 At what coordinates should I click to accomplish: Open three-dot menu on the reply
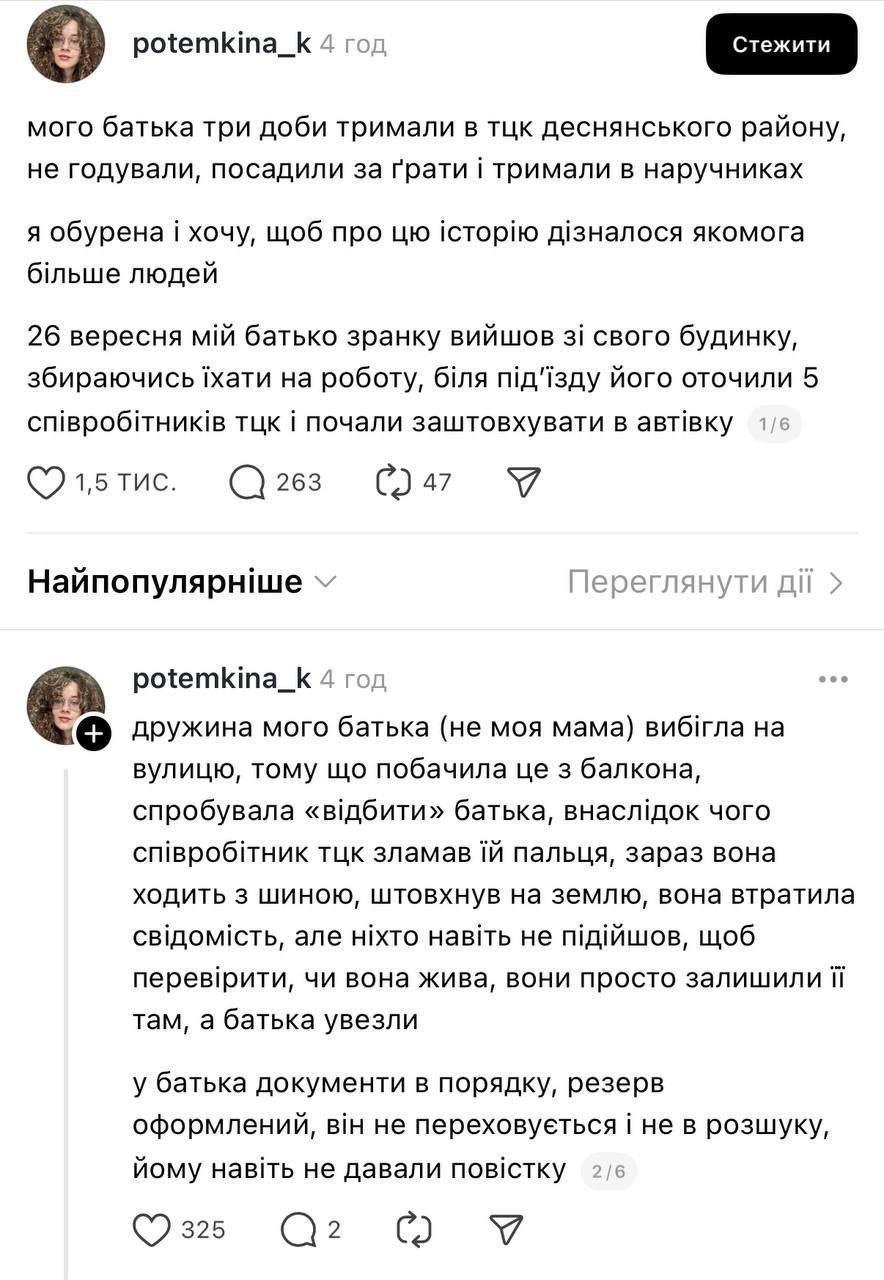(x=832, y=680)
